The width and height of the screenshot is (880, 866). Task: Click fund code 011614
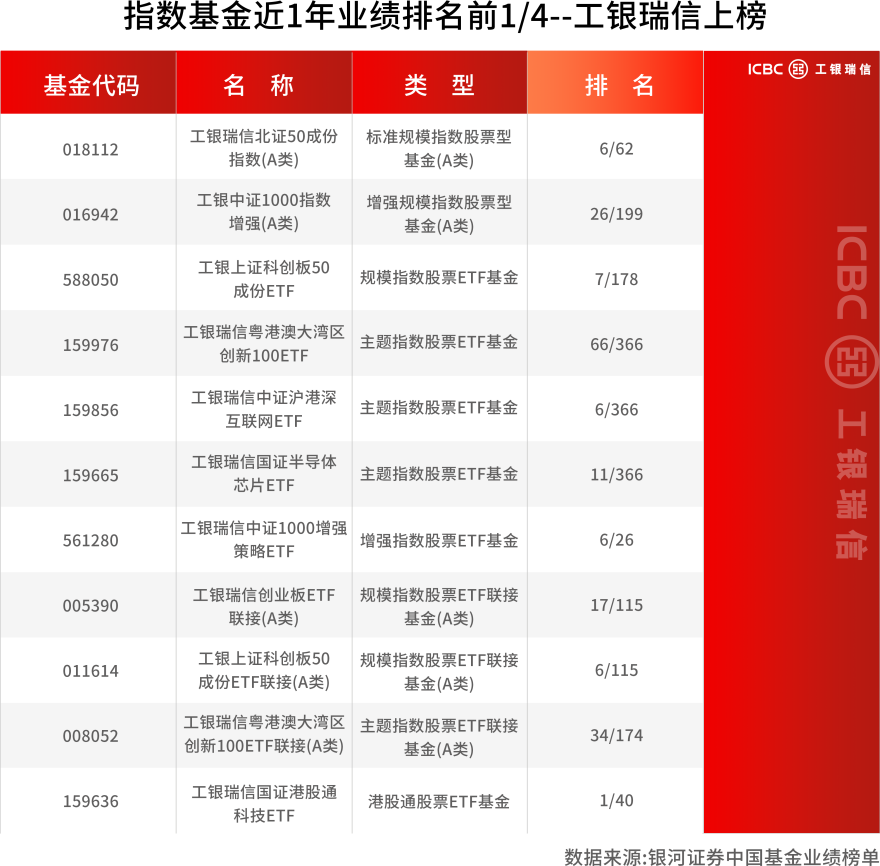pos(90,671)
